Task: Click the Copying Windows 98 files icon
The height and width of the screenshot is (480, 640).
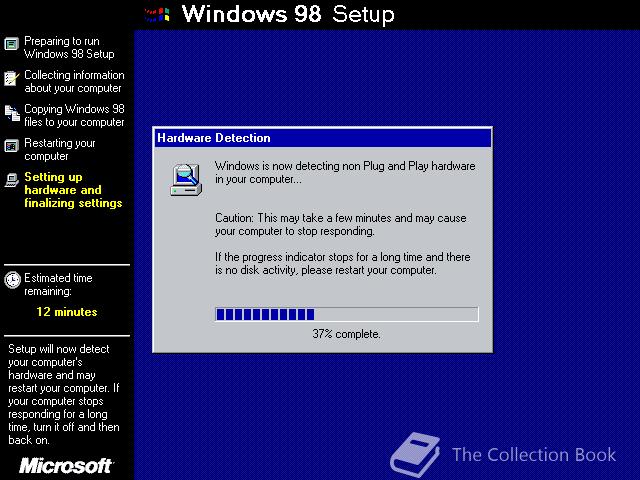Action: click(x=12, y=113)
